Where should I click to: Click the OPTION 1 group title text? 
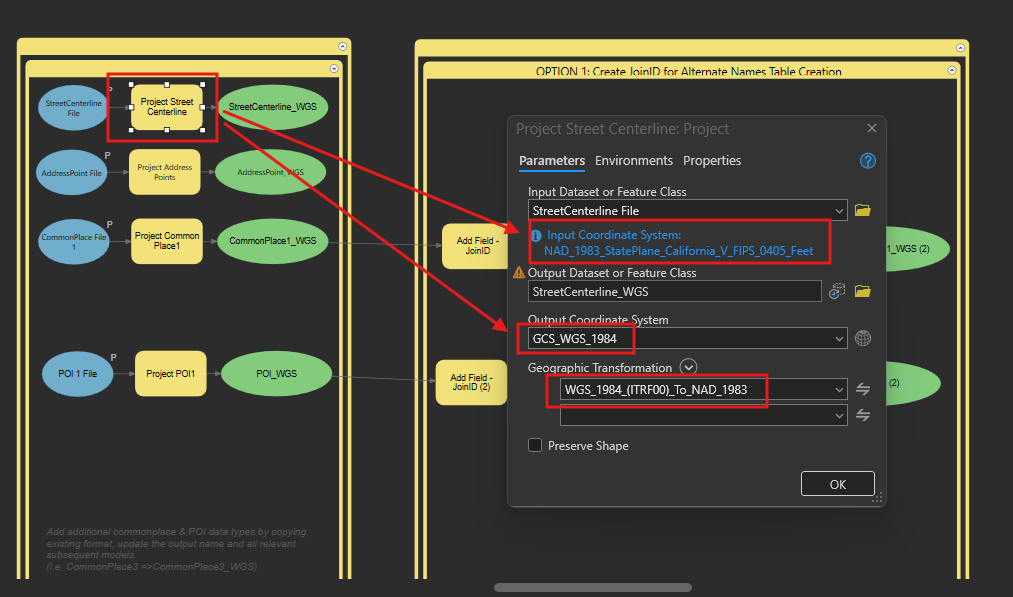(688, 71)
